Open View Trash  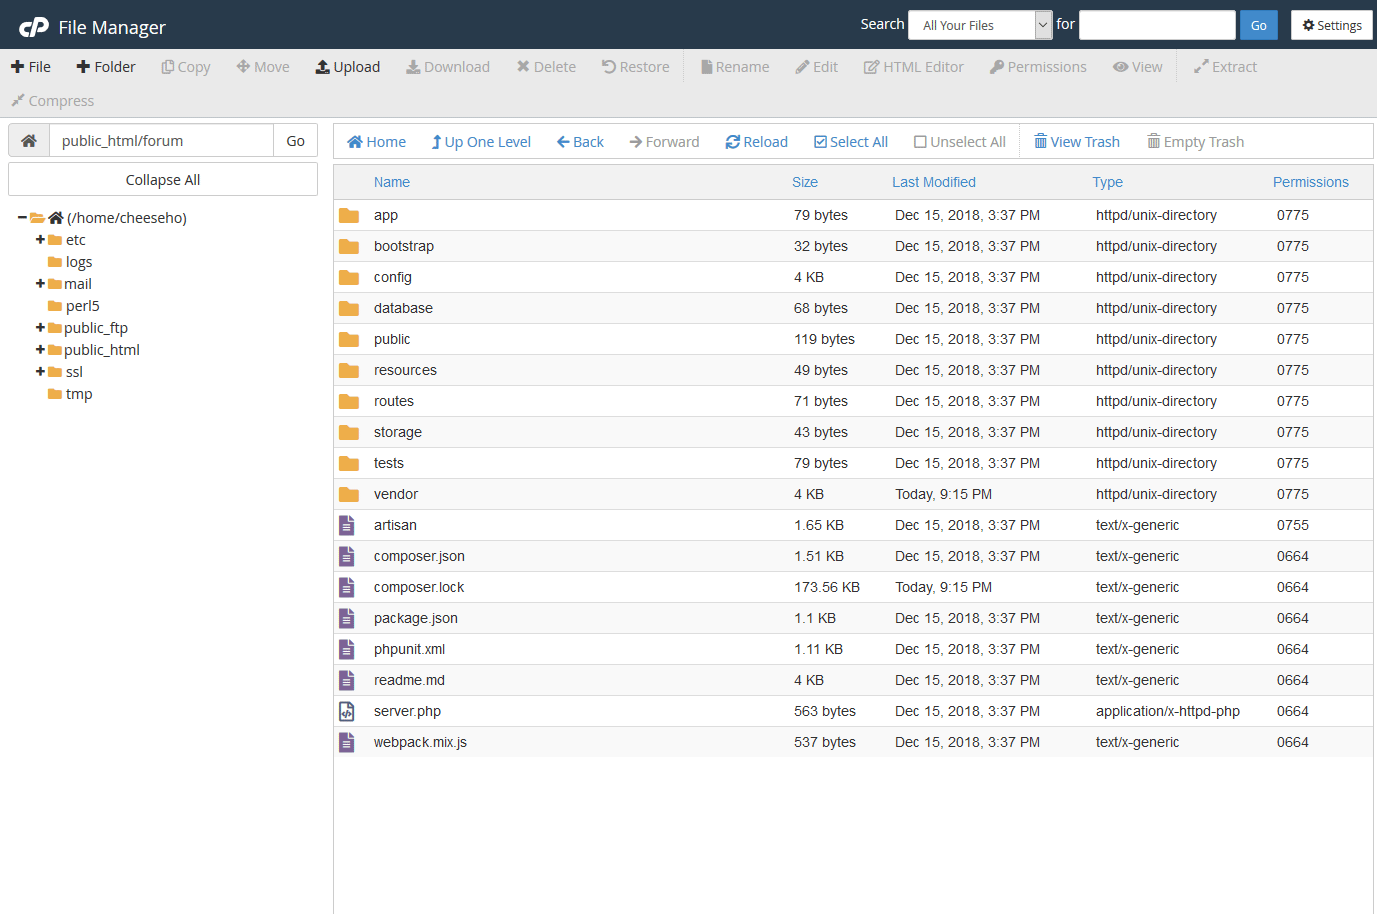point(1076,142)
